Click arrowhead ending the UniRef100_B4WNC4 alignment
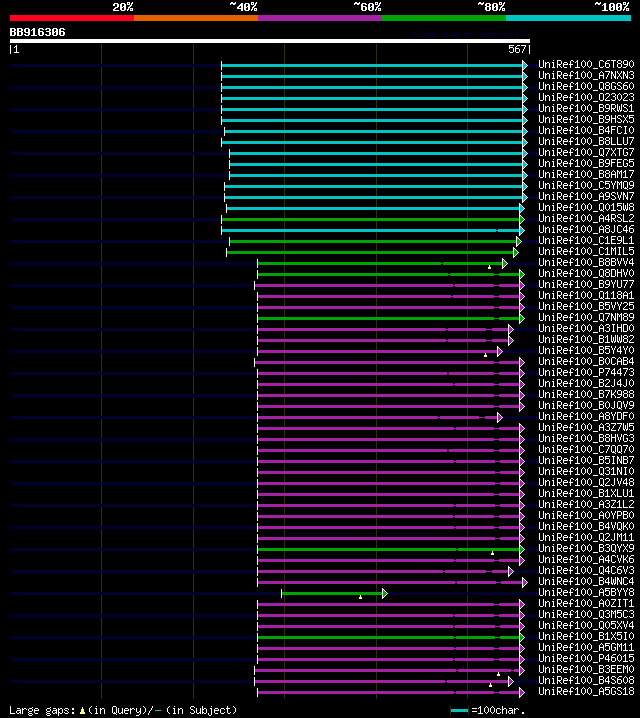The image size is (640, 718). [x=525, y=582]
